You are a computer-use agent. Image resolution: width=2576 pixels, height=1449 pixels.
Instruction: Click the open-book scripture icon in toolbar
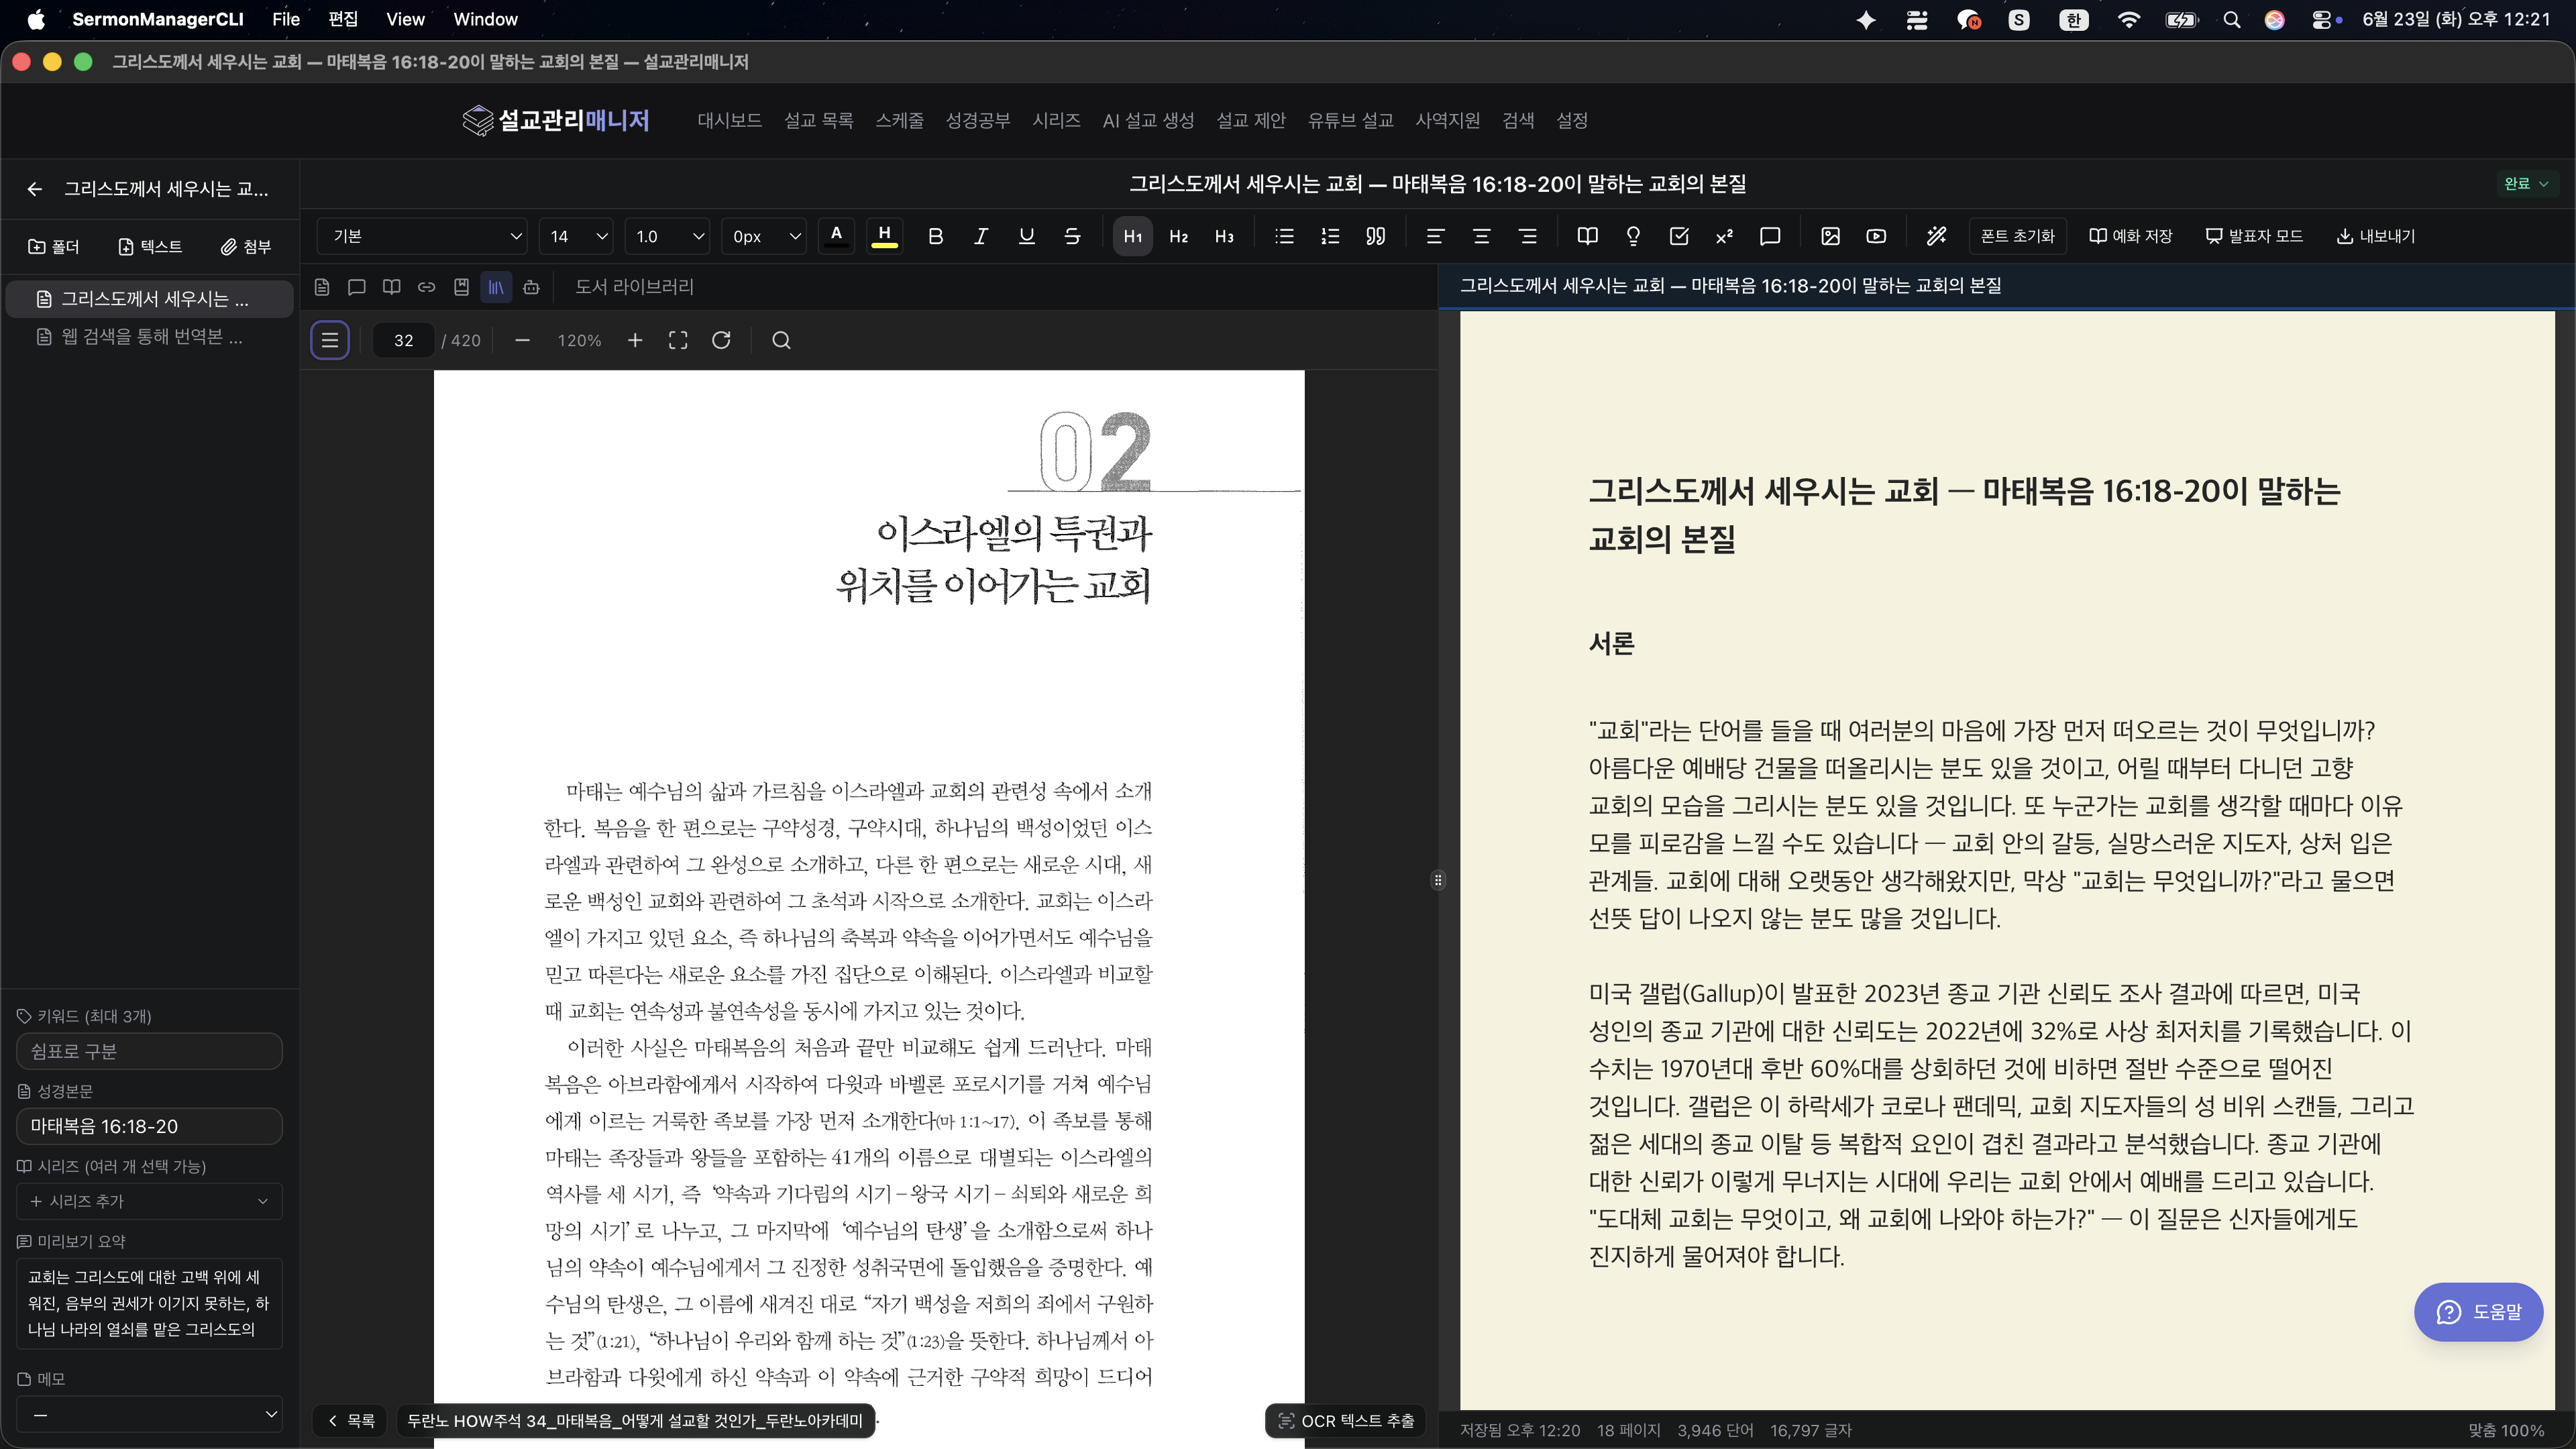(x=1587, y=236)
